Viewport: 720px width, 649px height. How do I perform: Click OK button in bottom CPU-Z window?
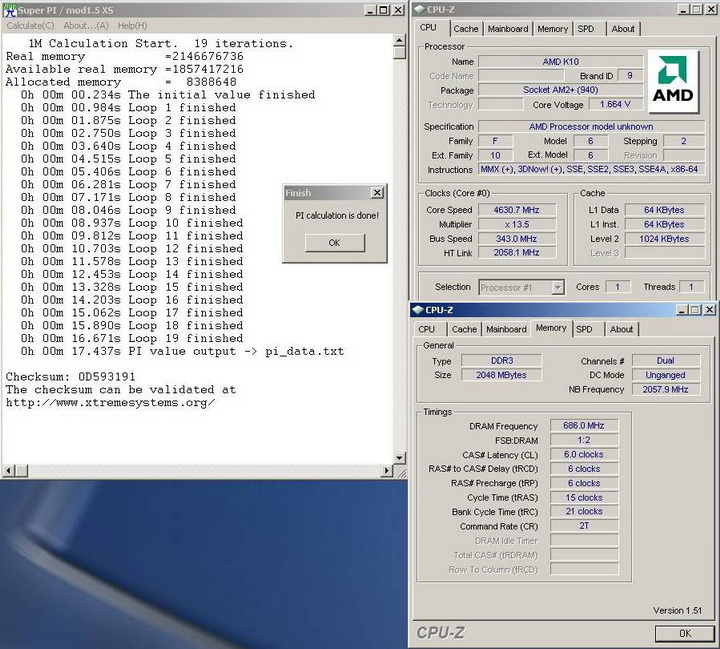(x=684, y=633)
